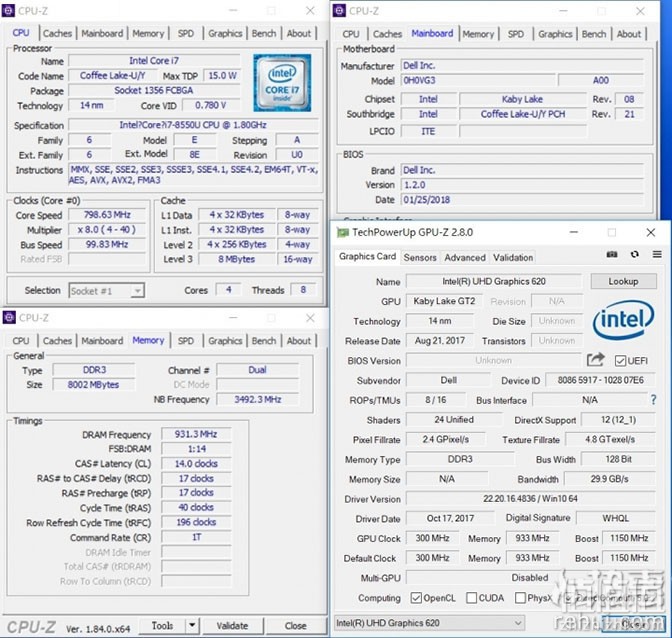Select SPD tab in CPU-Z Timings window
This screenshot has width=672, height=638.
pos(186,341)
